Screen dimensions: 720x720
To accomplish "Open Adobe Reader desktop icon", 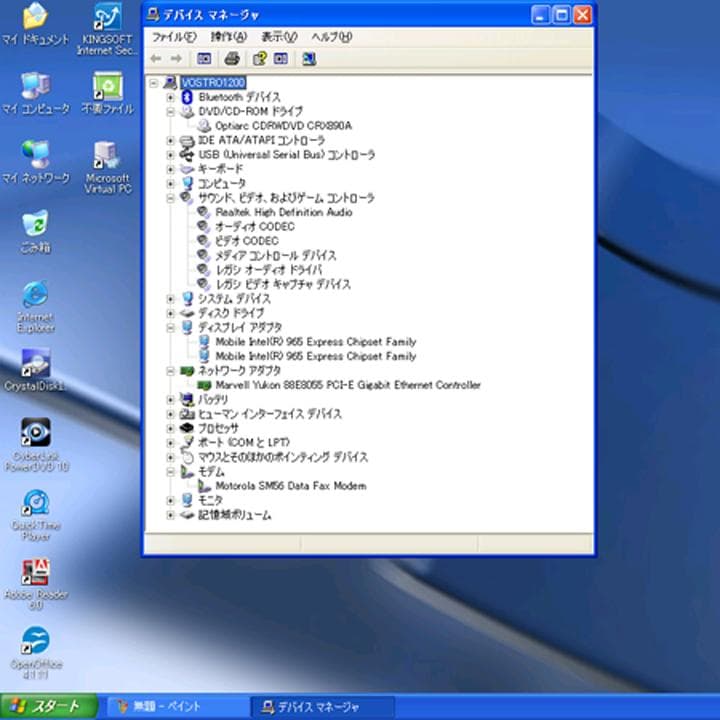I will pyautogui.click(x=35, y=584).
